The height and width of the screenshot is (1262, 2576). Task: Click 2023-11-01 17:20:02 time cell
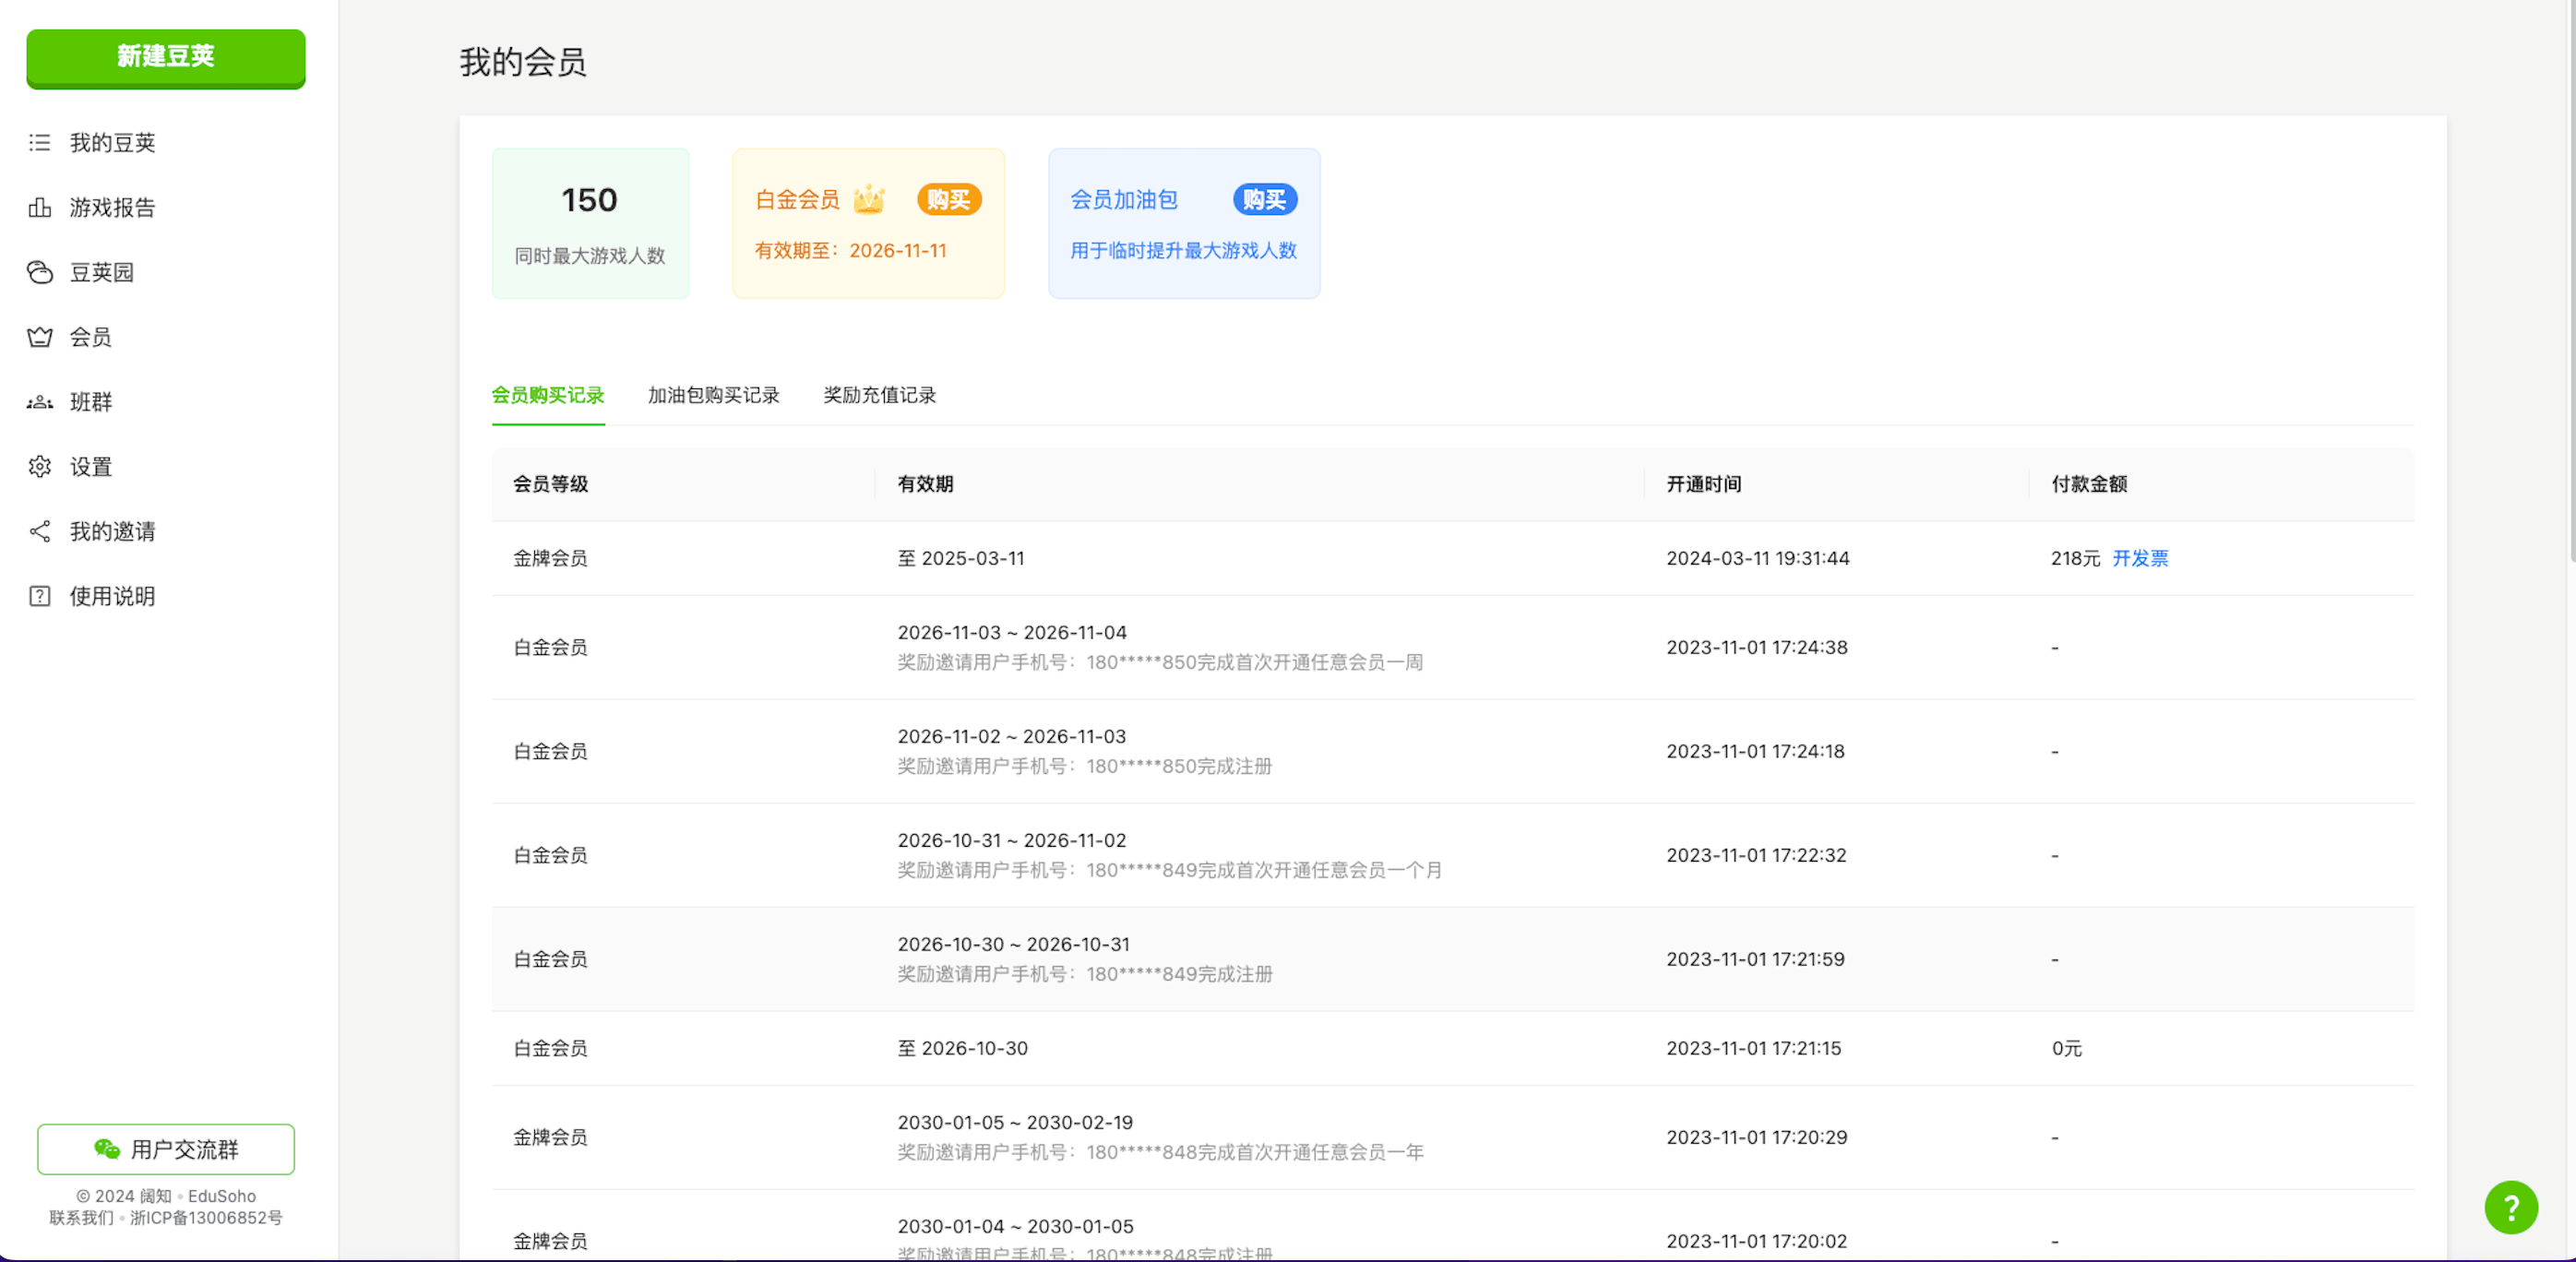1757,1242
